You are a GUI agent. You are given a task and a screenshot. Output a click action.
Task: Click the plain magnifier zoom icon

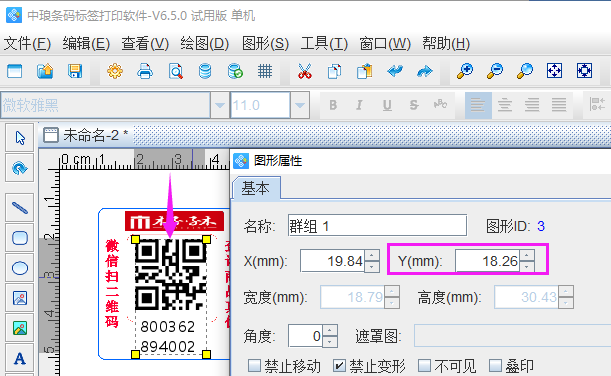pyautogui.click(x=525, y=71)
